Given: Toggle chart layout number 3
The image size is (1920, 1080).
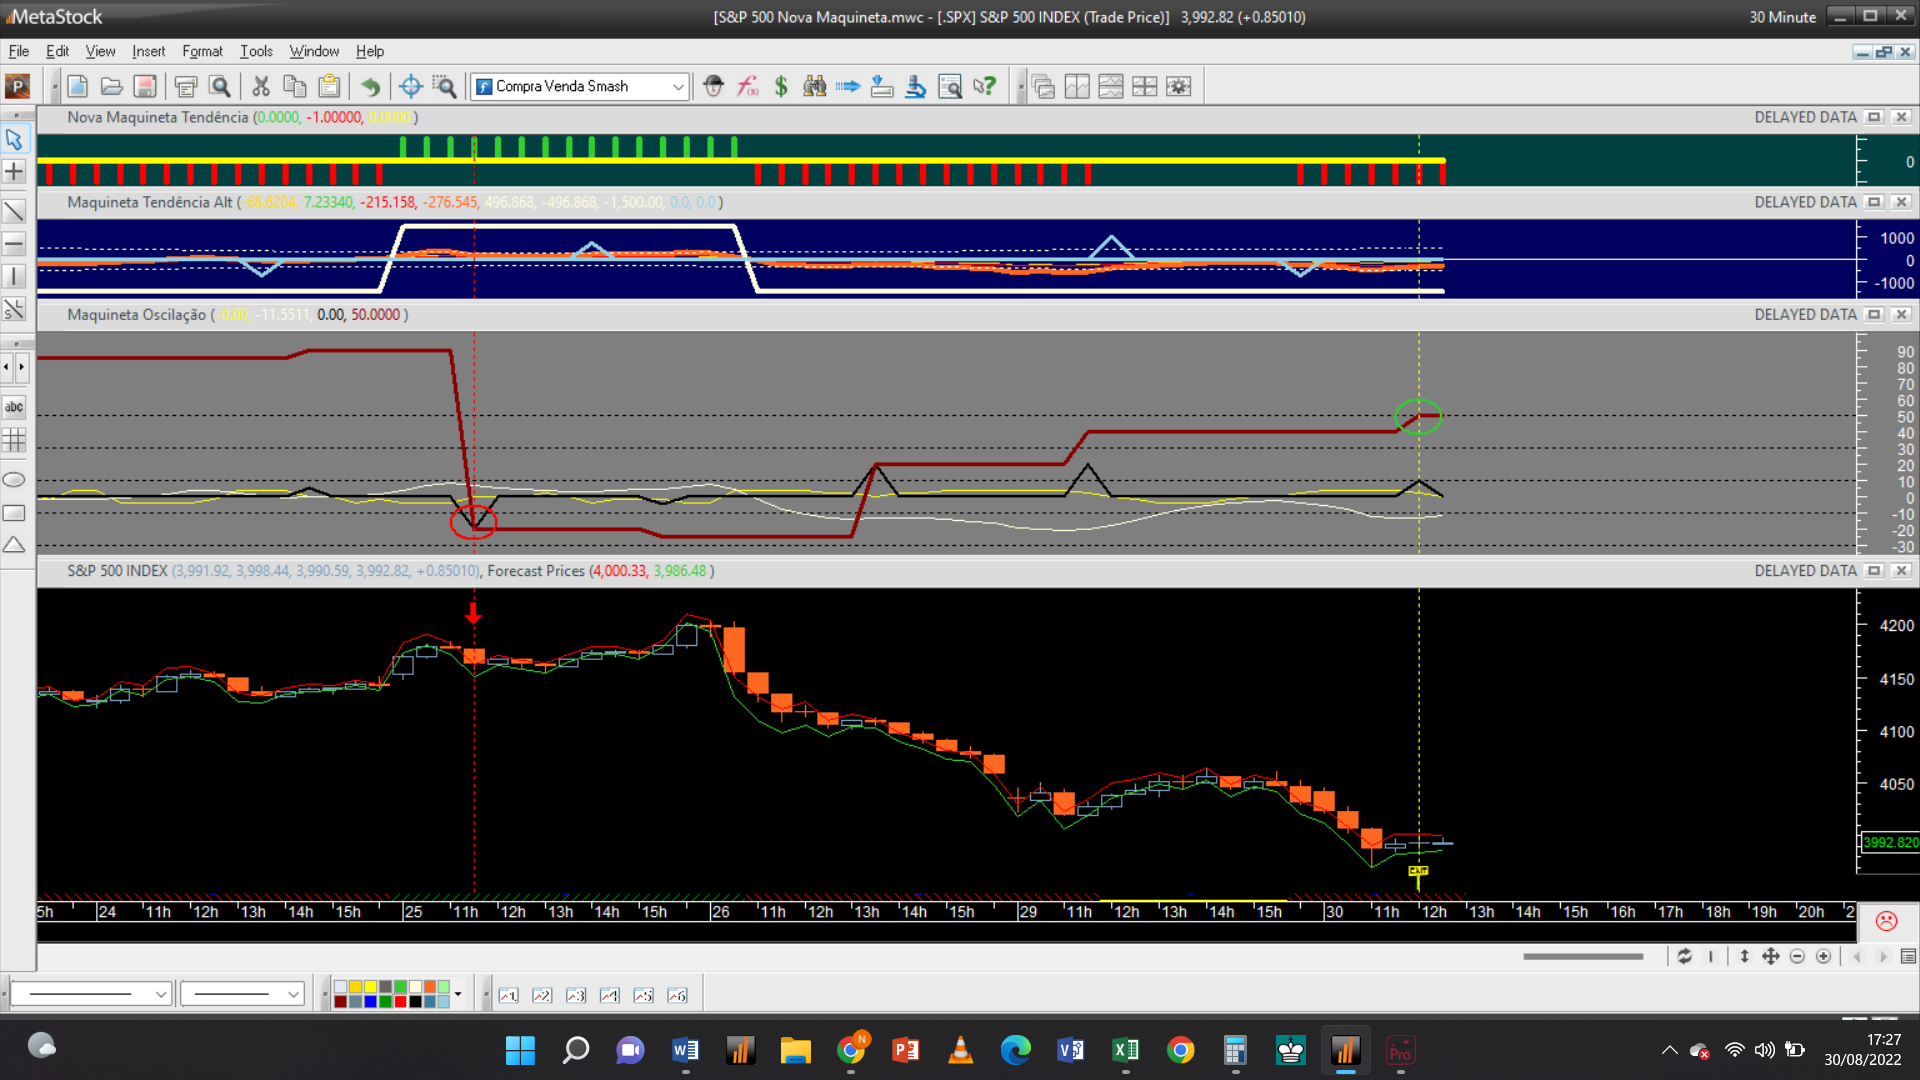Looking at the screenshot, I should click(576, 995).
